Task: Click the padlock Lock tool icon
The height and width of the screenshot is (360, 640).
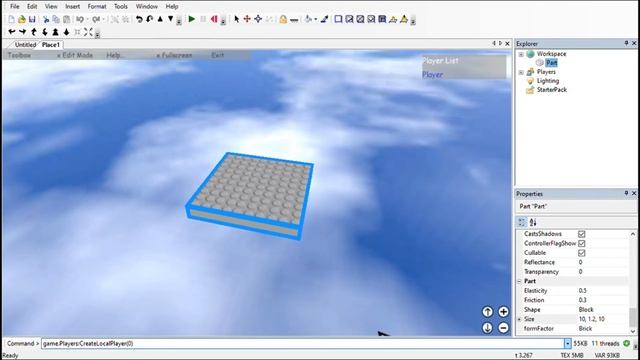Action: (x=283, y=19)
